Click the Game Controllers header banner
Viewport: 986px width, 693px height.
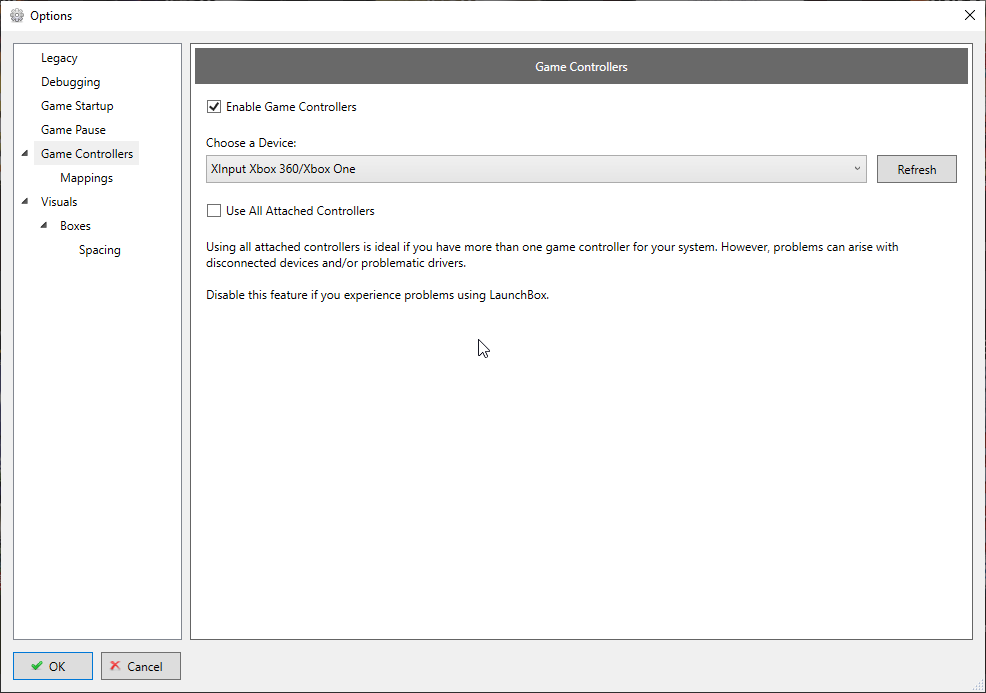point(581,66)
